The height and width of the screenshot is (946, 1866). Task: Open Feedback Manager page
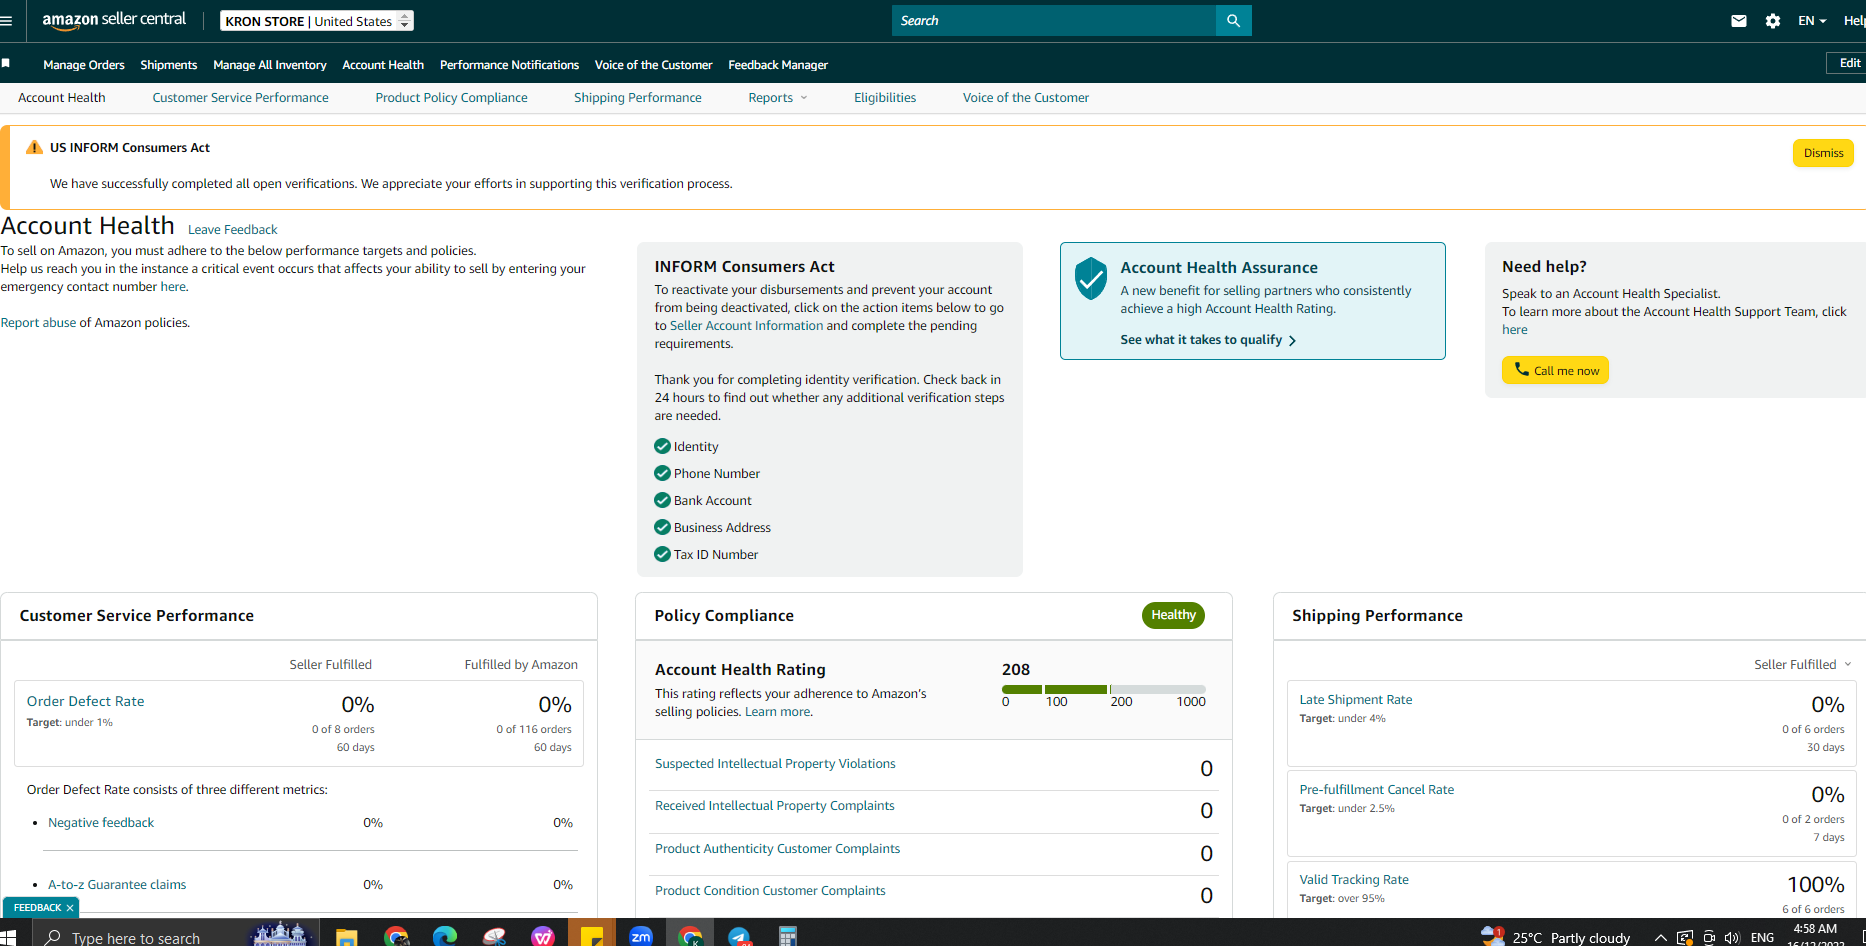click(x=778, y=65)
